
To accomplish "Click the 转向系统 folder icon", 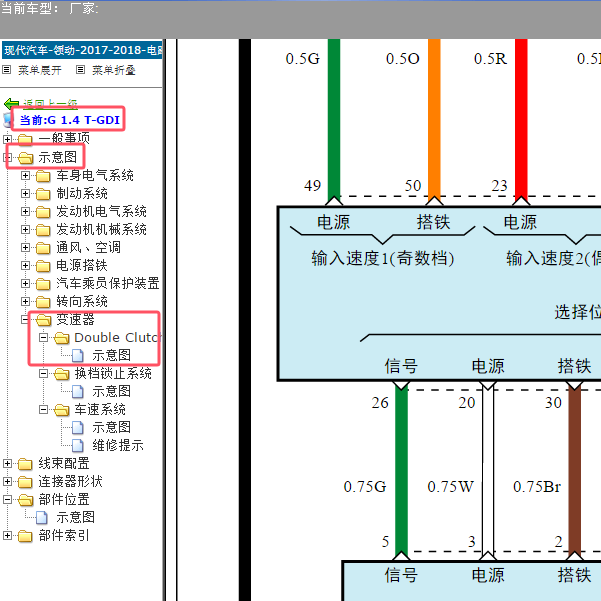I will (x=43, y=302).
